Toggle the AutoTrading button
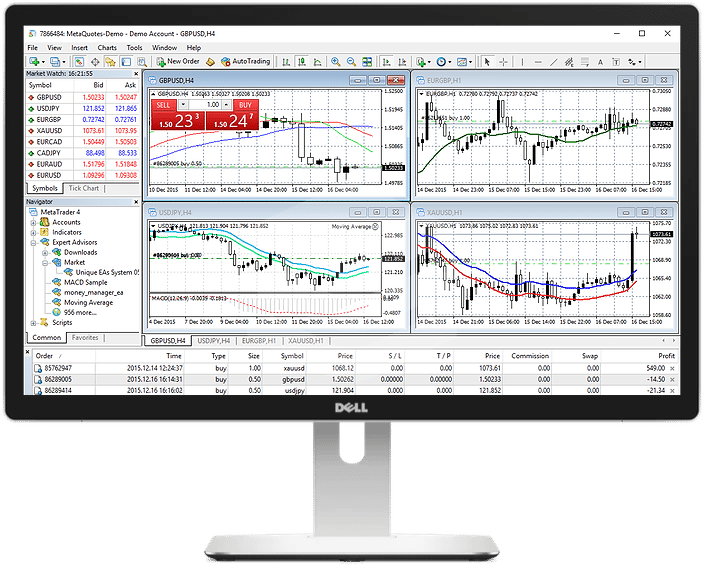 (x=245, y=61)
